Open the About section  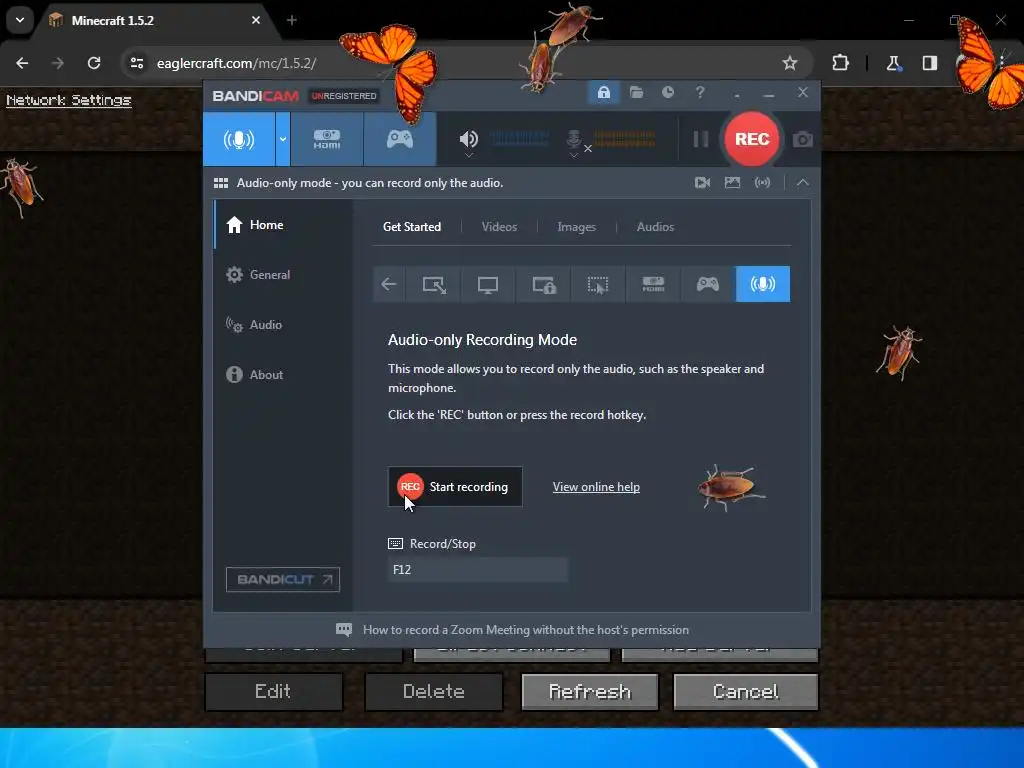click(283, 375)
